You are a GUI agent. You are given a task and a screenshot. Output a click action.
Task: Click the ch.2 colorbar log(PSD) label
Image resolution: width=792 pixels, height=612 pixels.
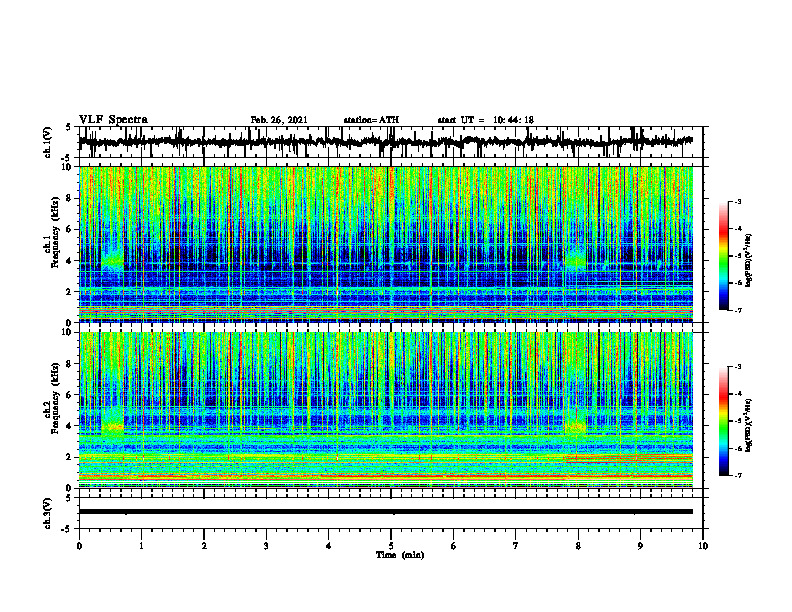coord(749,425)
